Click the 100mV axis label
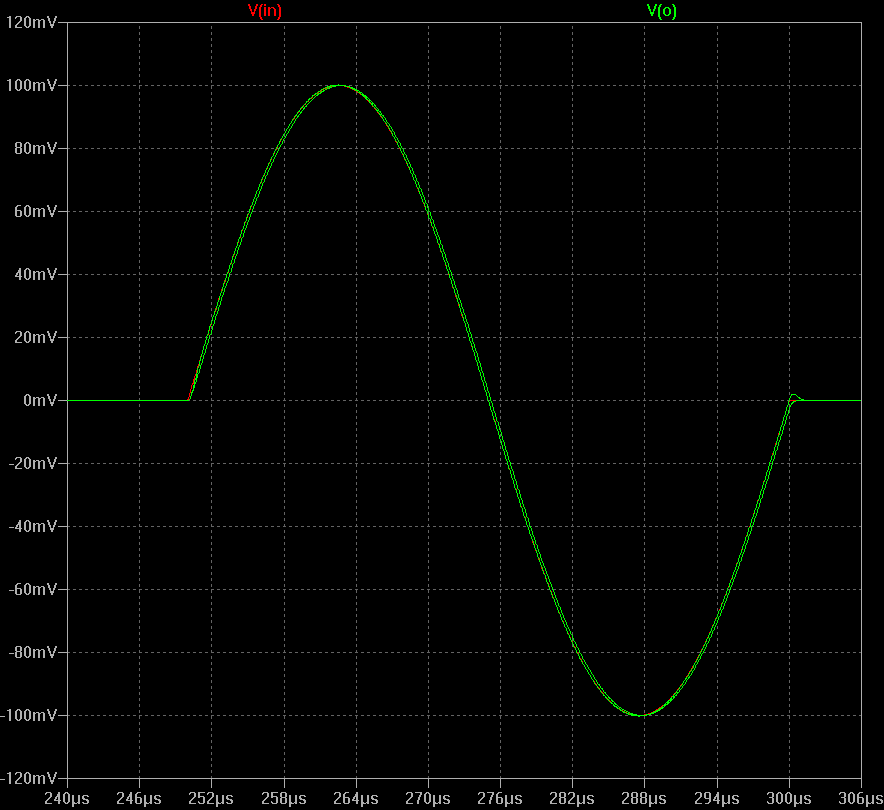 point(32,86)
